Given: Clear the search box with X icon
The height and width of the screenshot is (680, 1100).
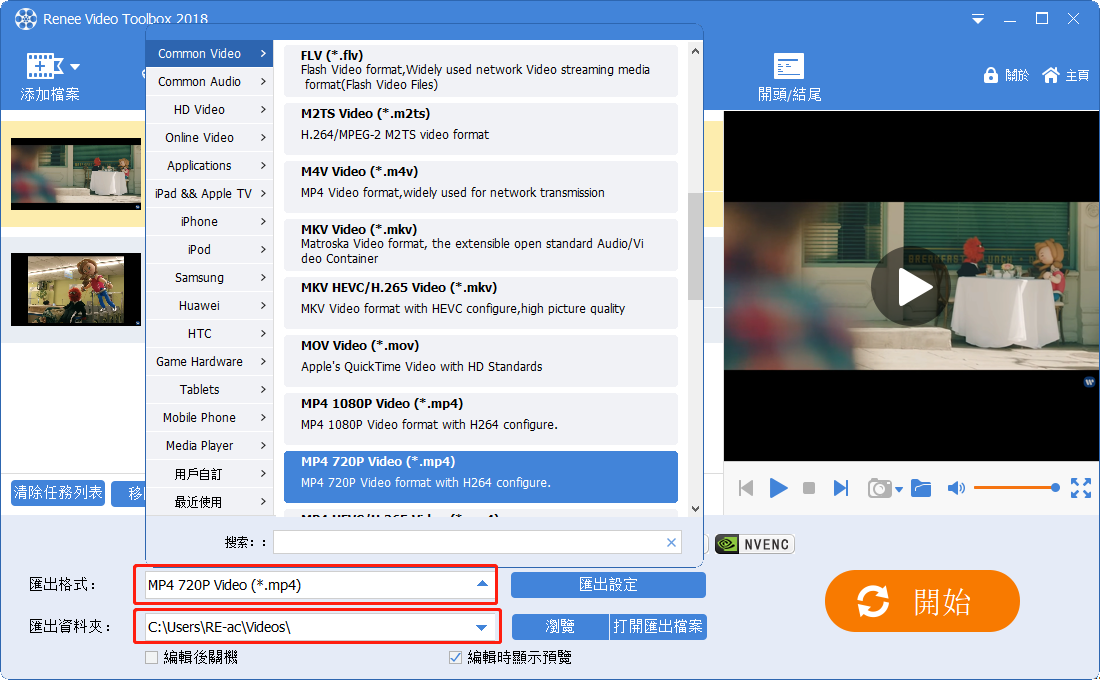Looking at the screenshot, I should 671,542.
